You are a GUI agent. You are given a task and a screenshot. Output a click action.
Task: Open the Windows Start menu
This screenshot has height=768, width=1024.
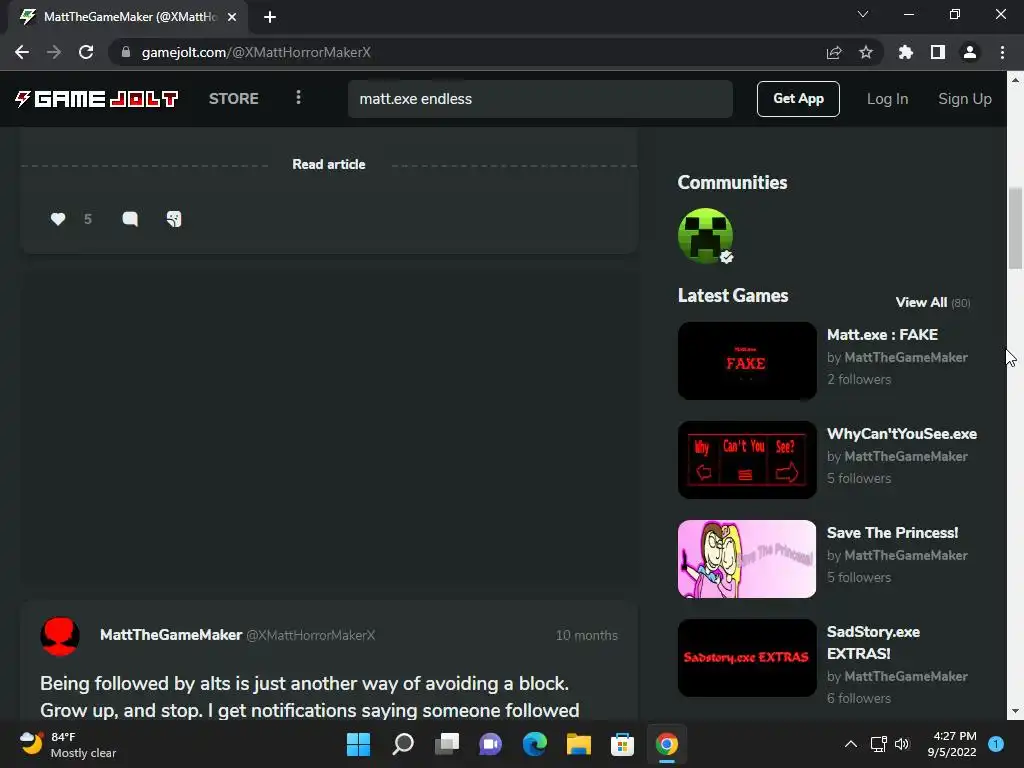click(358, 744)
